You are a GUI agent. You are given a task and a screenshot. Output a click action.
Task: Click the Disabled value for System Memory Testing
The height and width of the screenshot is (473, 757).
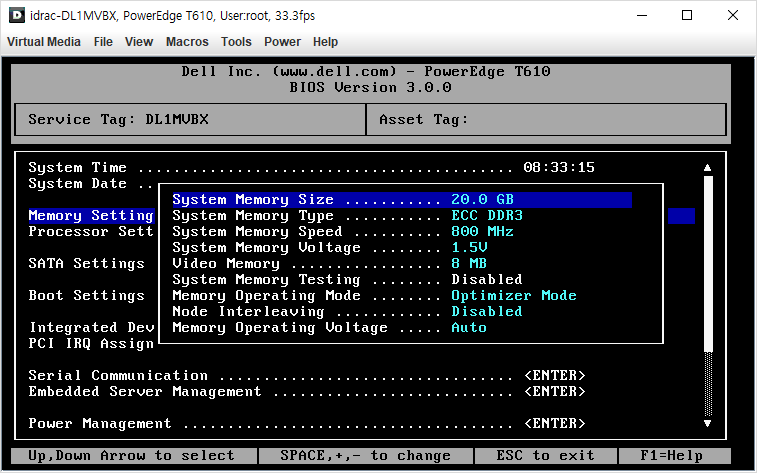[487, 279]
